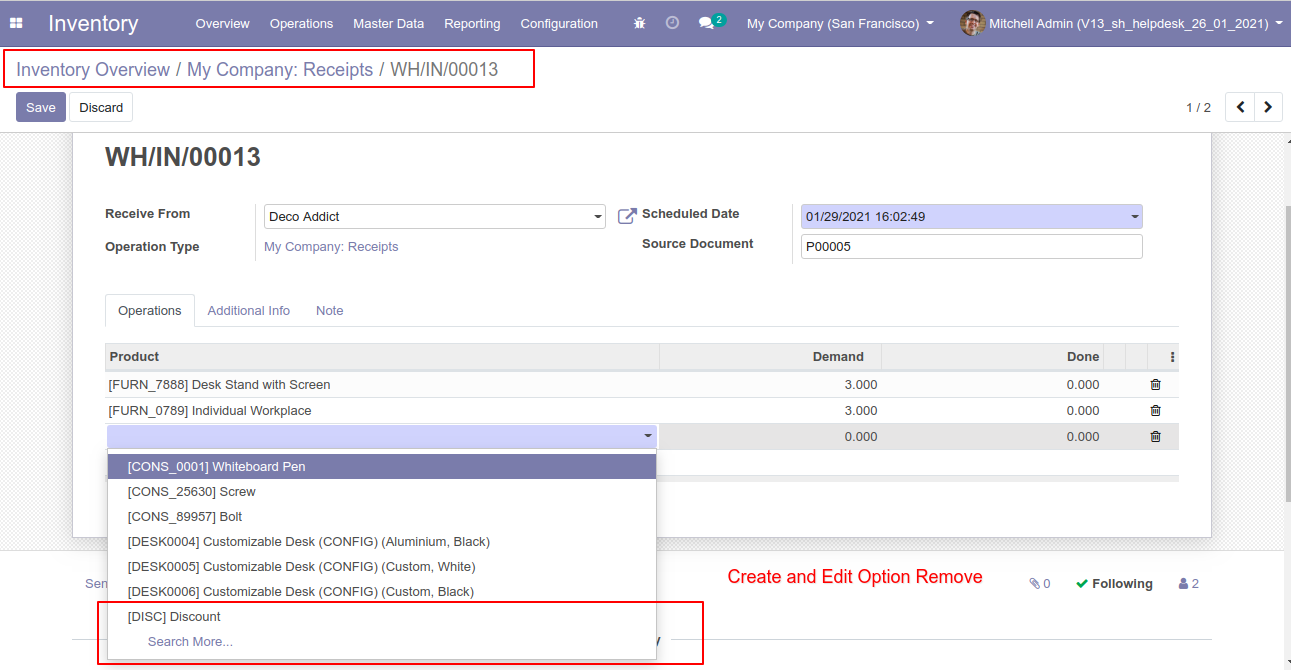Open the Configuration menu
The image size is (1291, 670).
pos(559,23)
